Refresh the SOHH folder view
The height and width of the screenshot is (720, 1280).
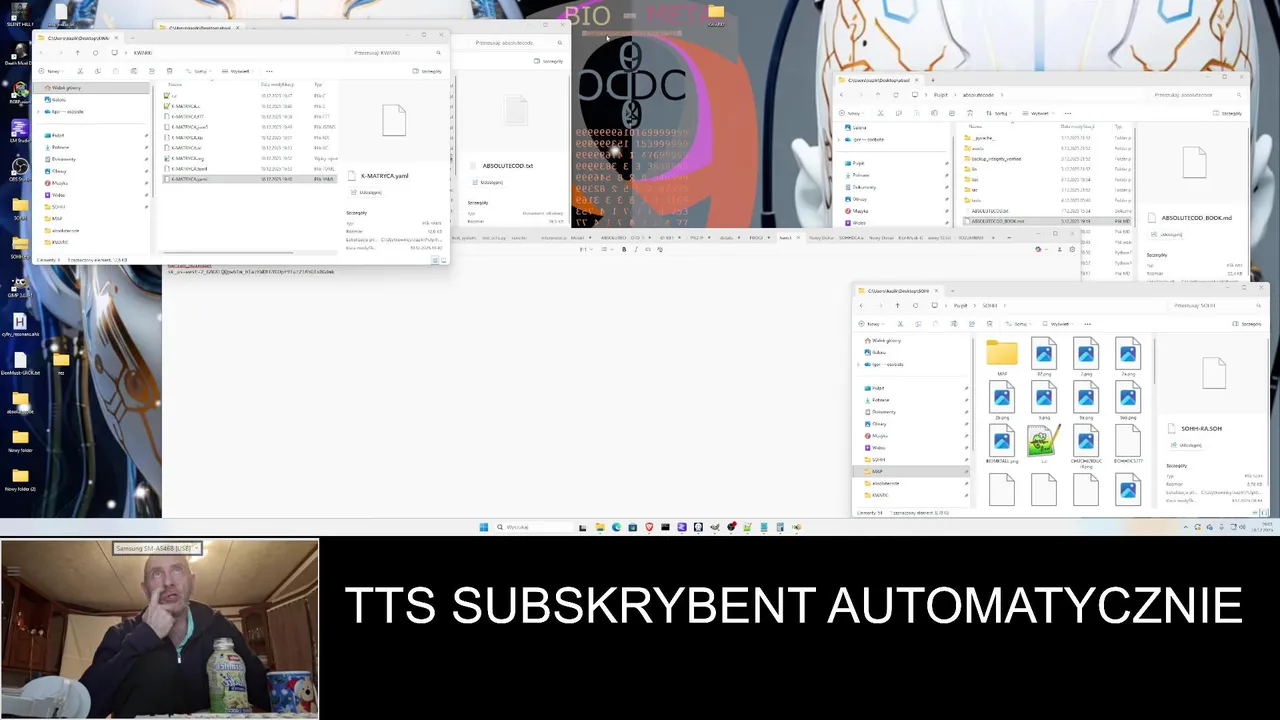tap(916, 305)
